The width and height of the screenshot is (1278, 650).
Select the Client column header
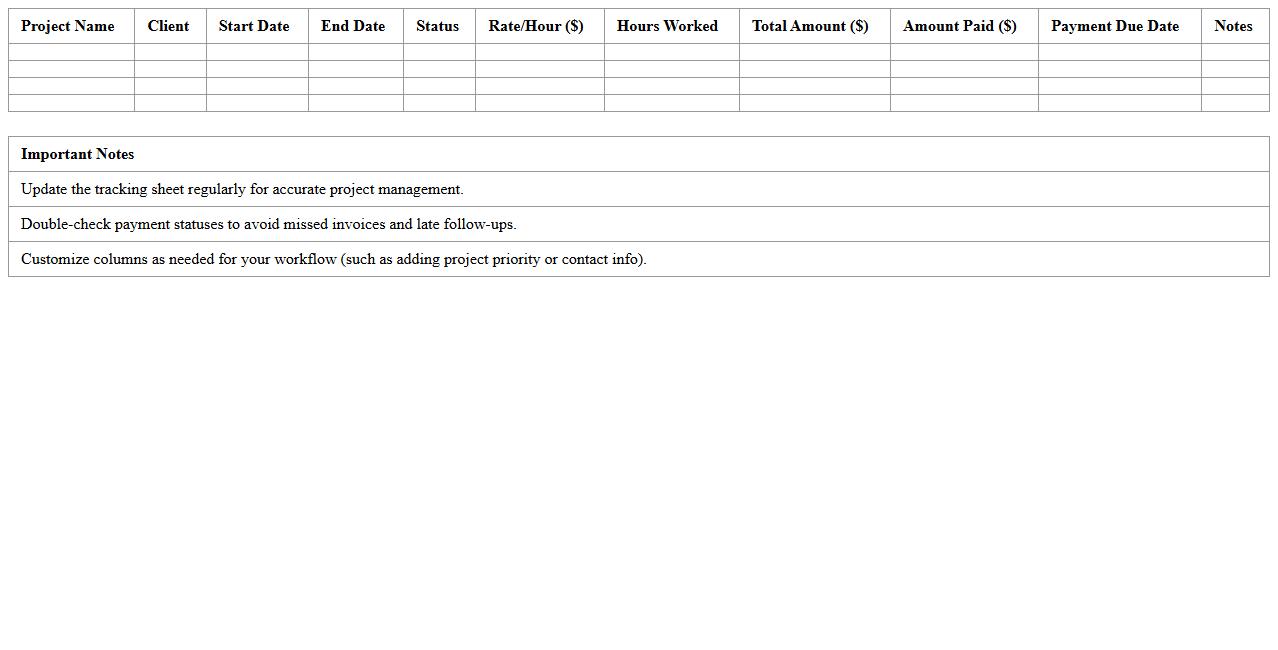click(x=168, y=26)
